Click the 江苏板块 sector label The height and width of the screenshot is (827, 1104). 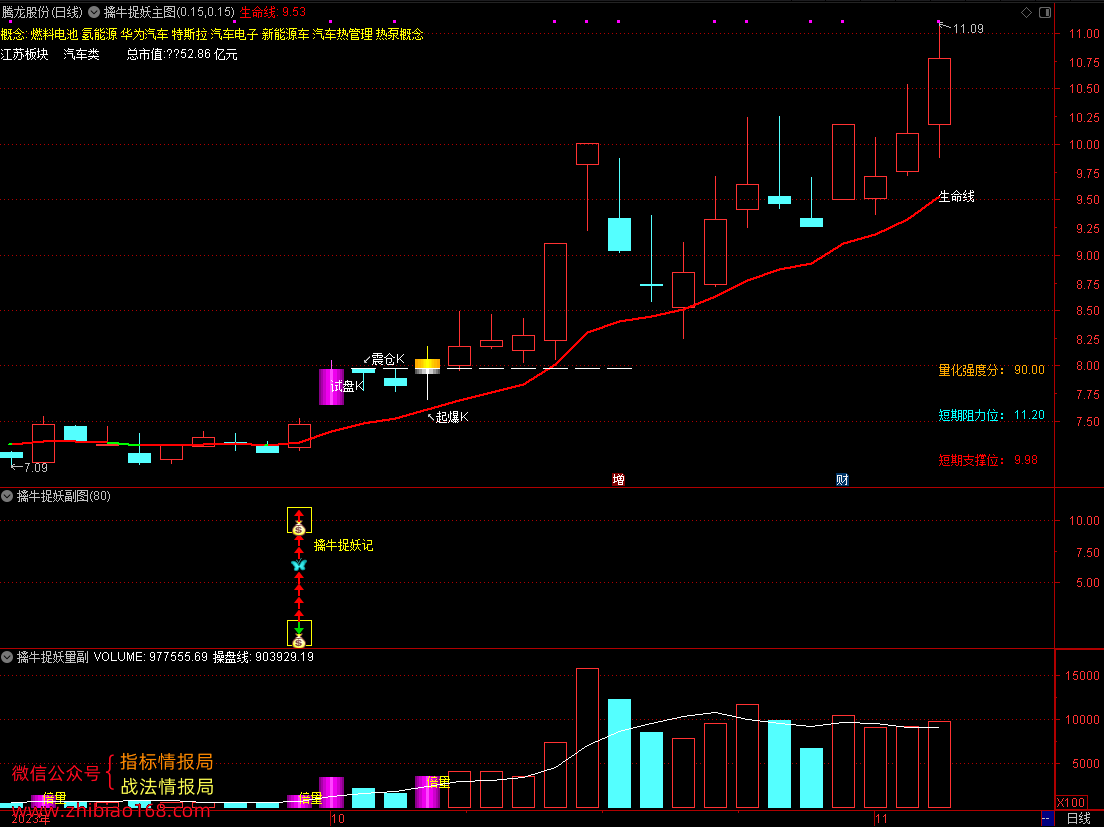point(25,54)
